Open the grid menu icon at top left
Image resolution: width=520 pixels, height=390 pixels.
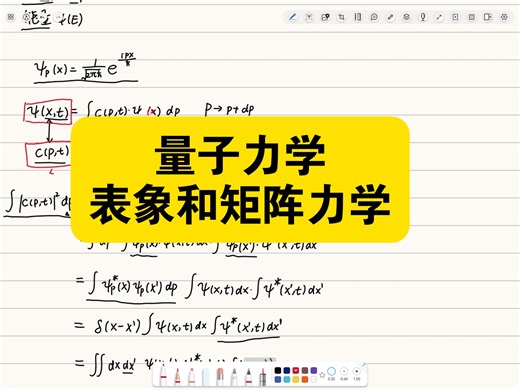click(11, 17)
